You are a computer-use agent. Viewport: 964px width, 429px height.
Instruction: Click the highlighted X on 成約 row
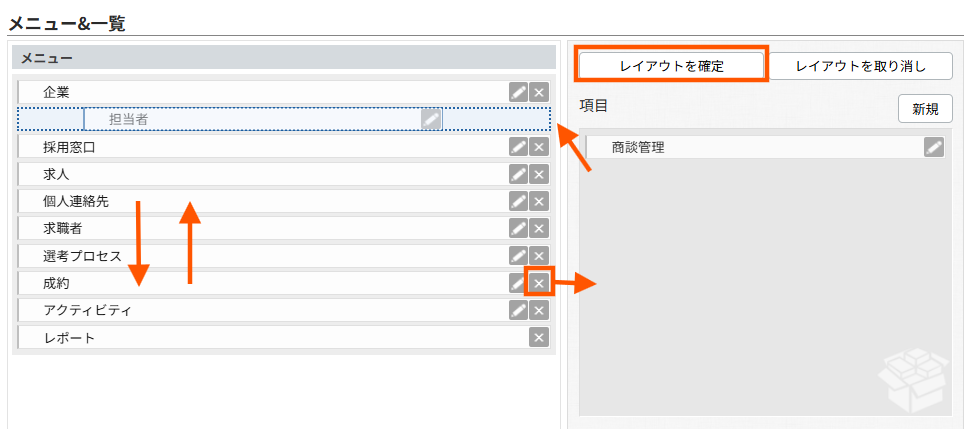point(539,283)
